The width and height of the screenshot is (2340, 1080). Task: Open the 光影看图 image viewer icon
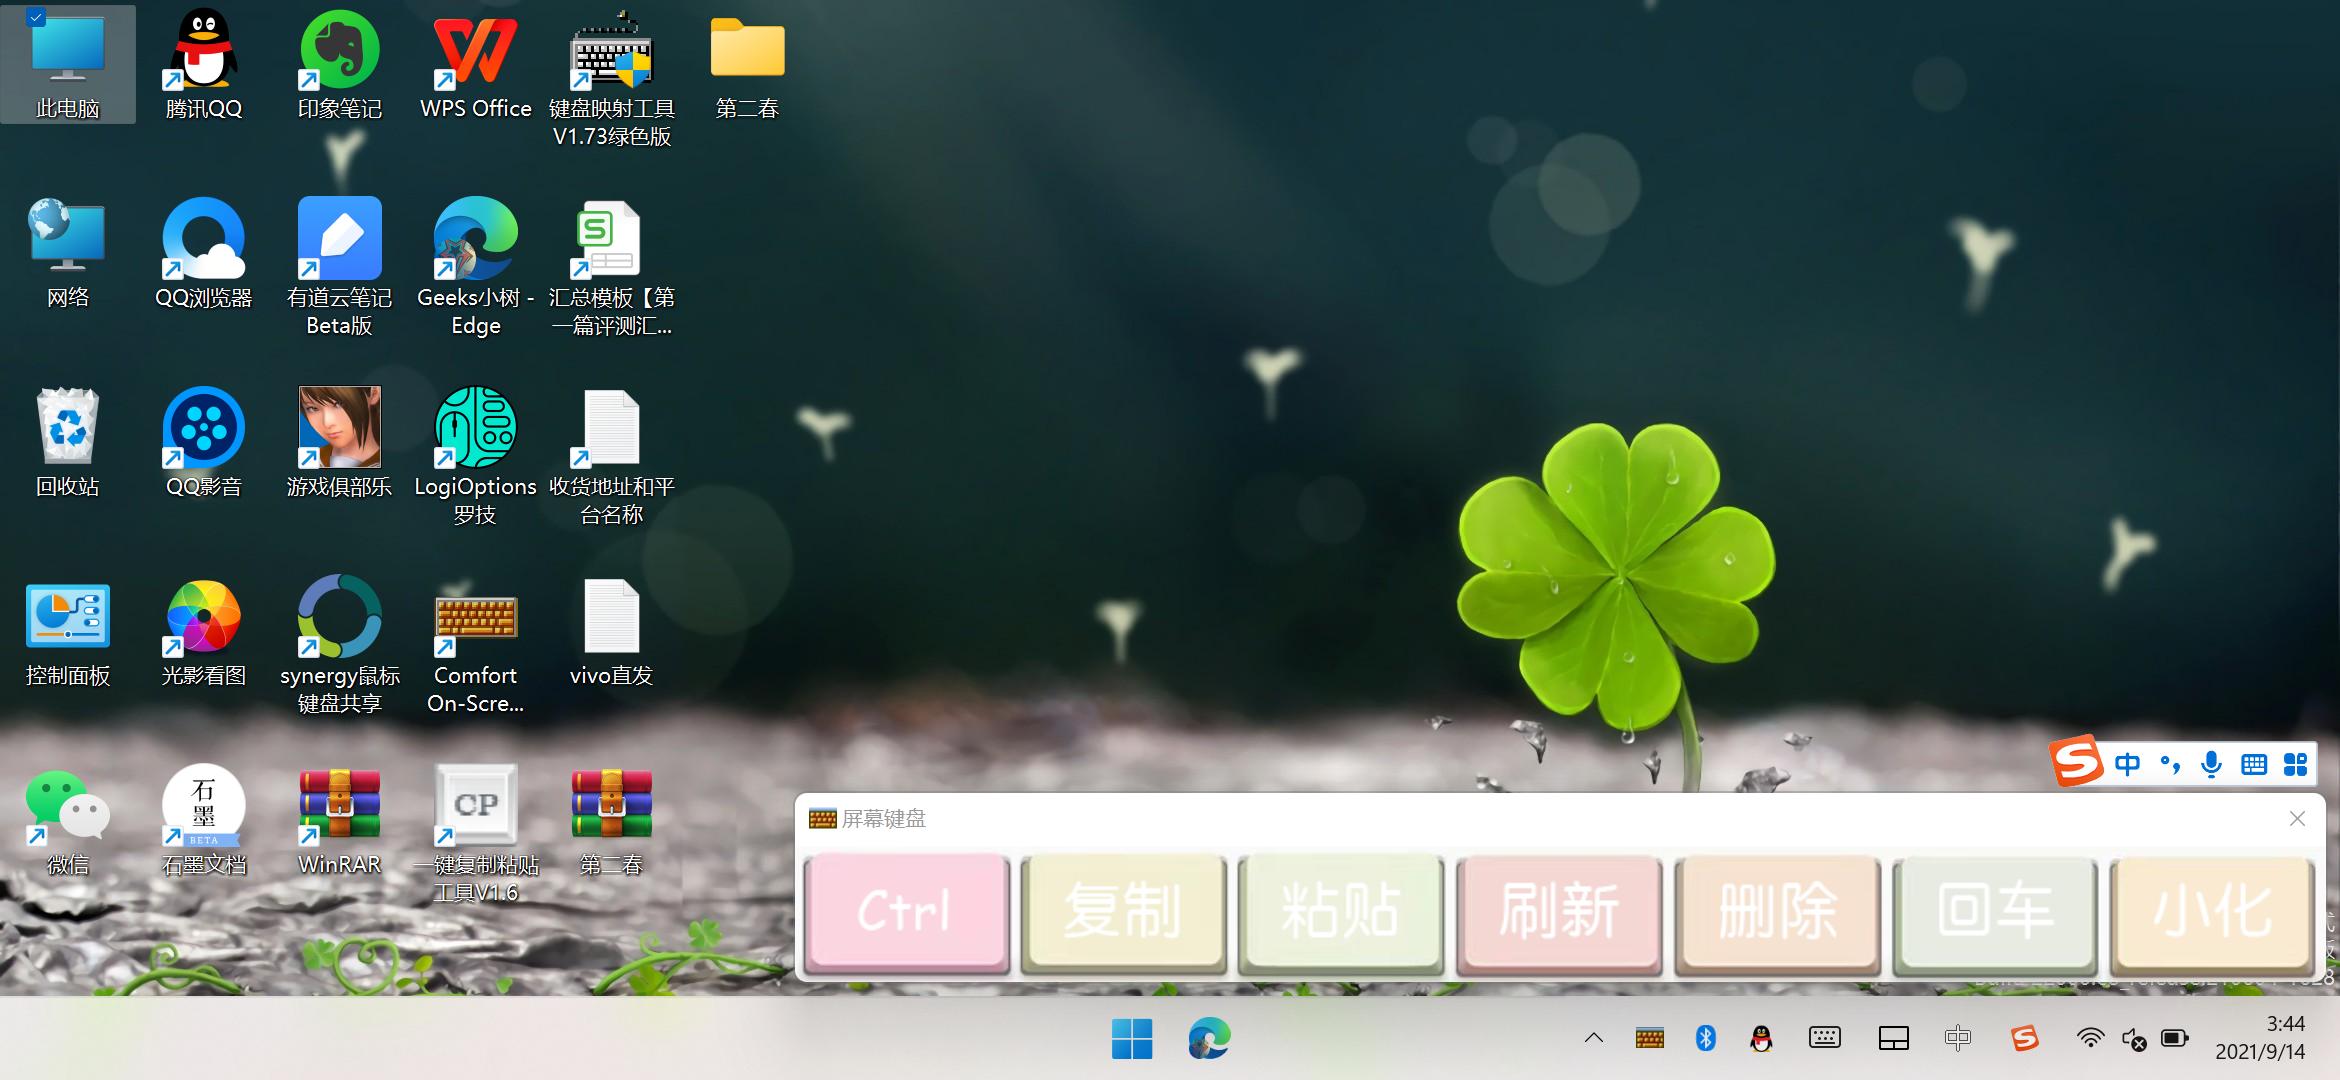tap(203, 616)
